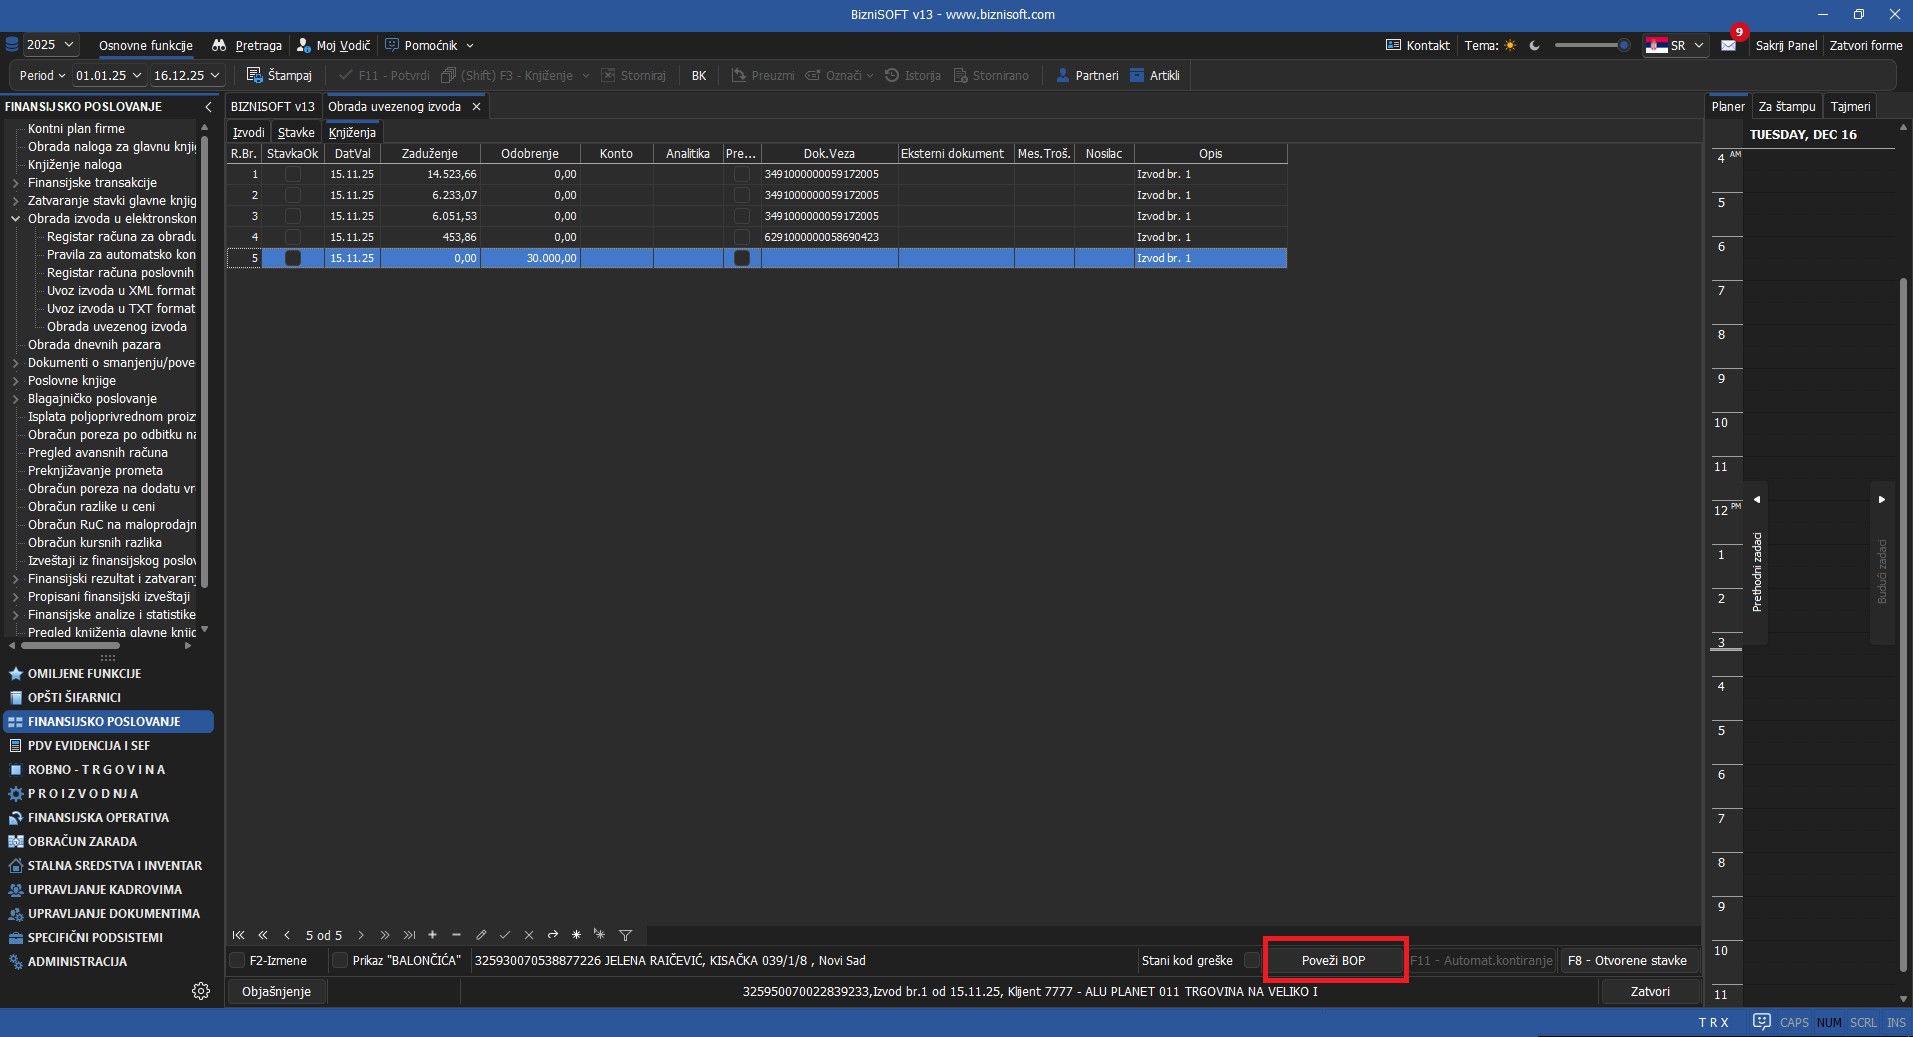Open the mail notifications envelope icon

[1728, 46]
